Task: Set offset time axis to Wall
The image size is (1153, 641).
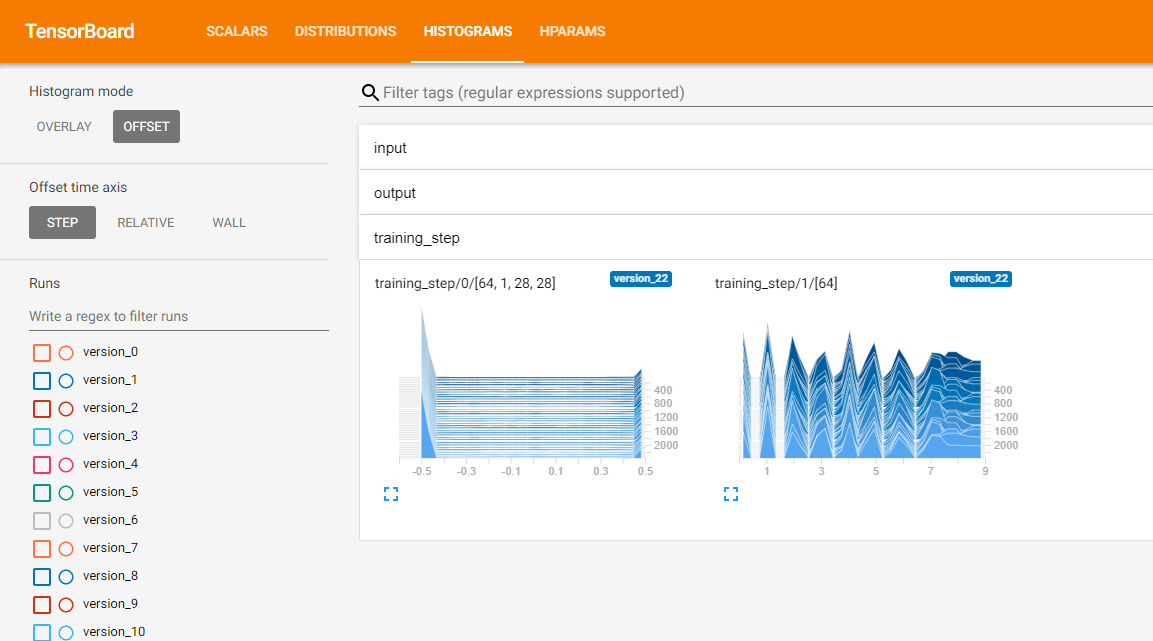Action: point(229,223)
